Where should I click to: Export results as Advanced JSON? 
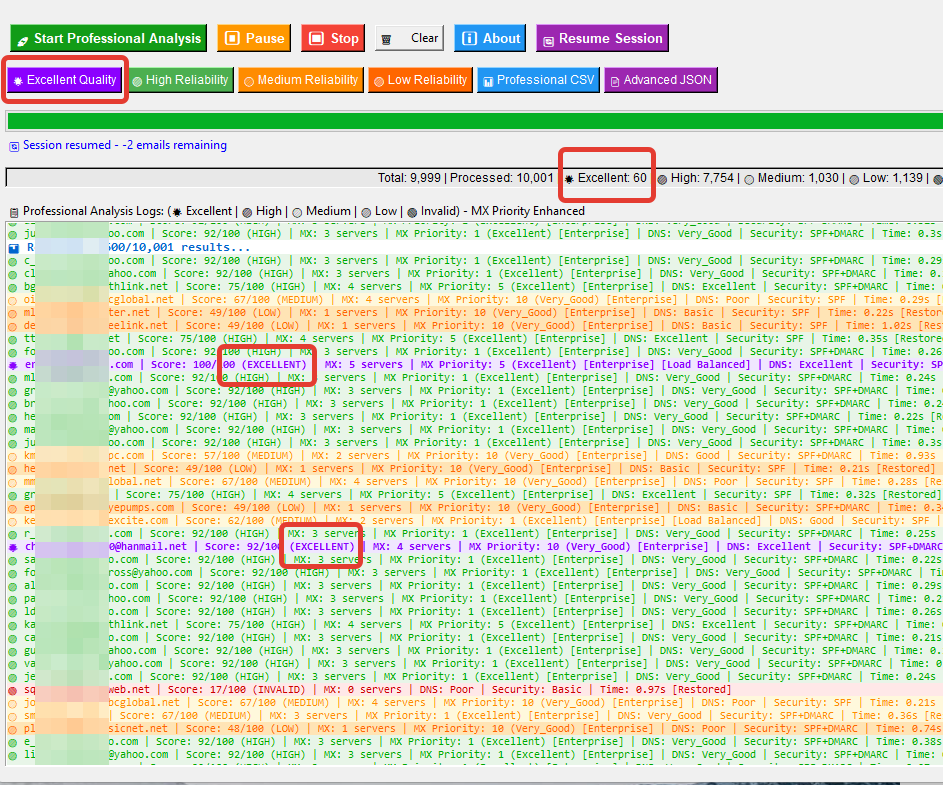pyautogui.click(x=660, y=80)
